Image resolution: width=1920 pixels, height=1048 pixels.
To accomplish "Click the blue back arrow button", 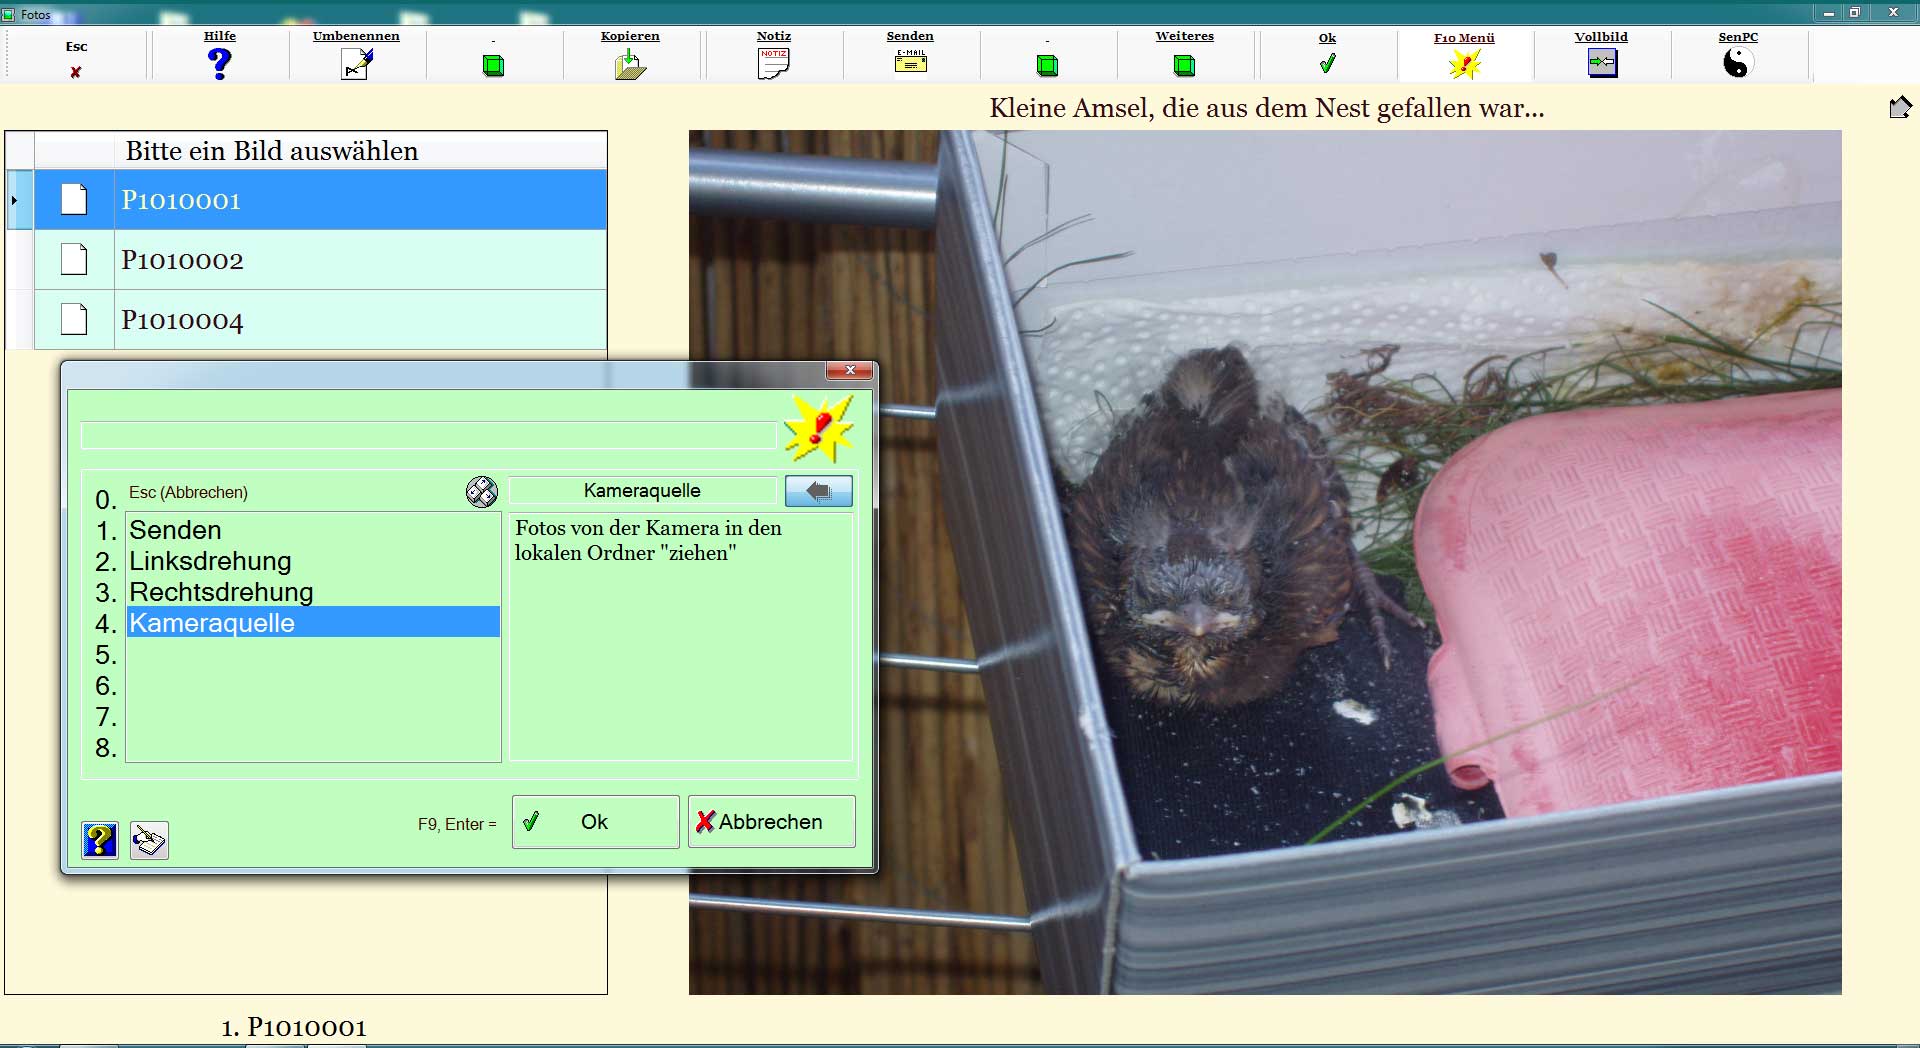I will click(x=818, y=491).
